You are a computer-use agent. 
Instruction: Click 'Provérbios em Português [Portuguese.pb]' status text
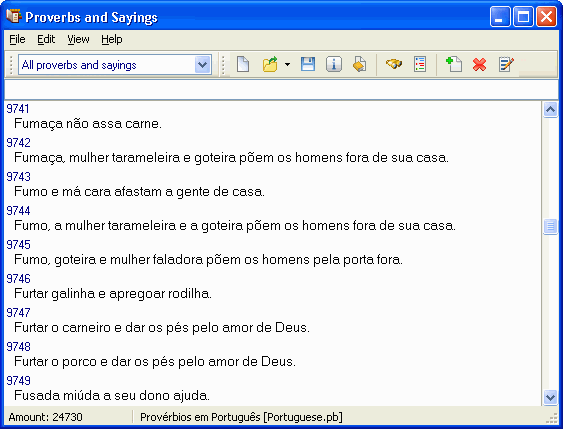click(x=241, y=417)
